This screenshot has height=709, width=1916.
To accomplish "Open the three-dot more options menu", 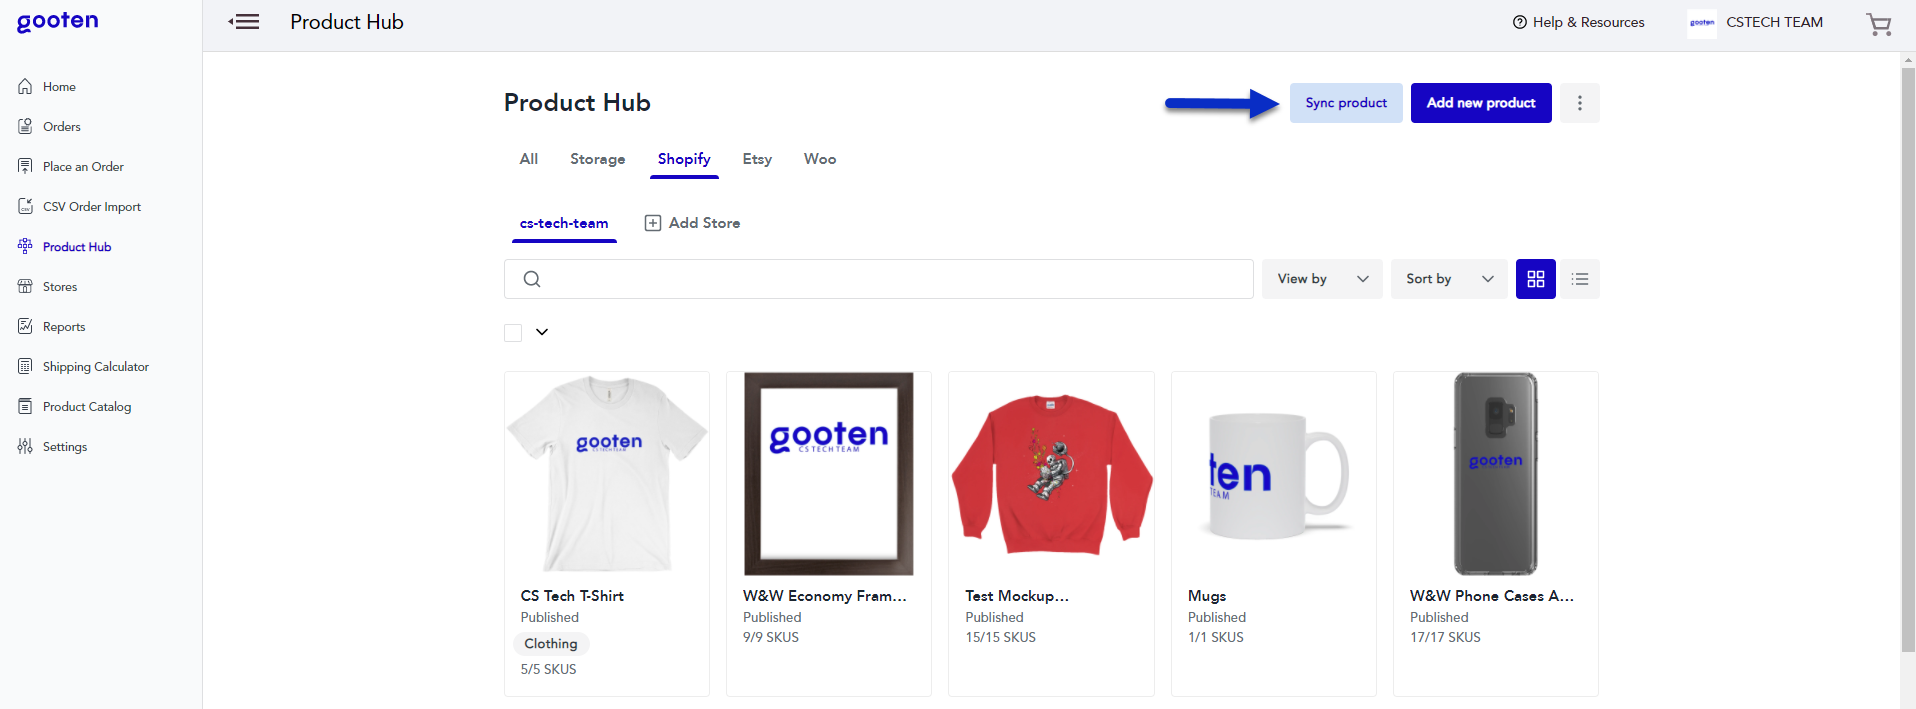I will coord(1580,103).
